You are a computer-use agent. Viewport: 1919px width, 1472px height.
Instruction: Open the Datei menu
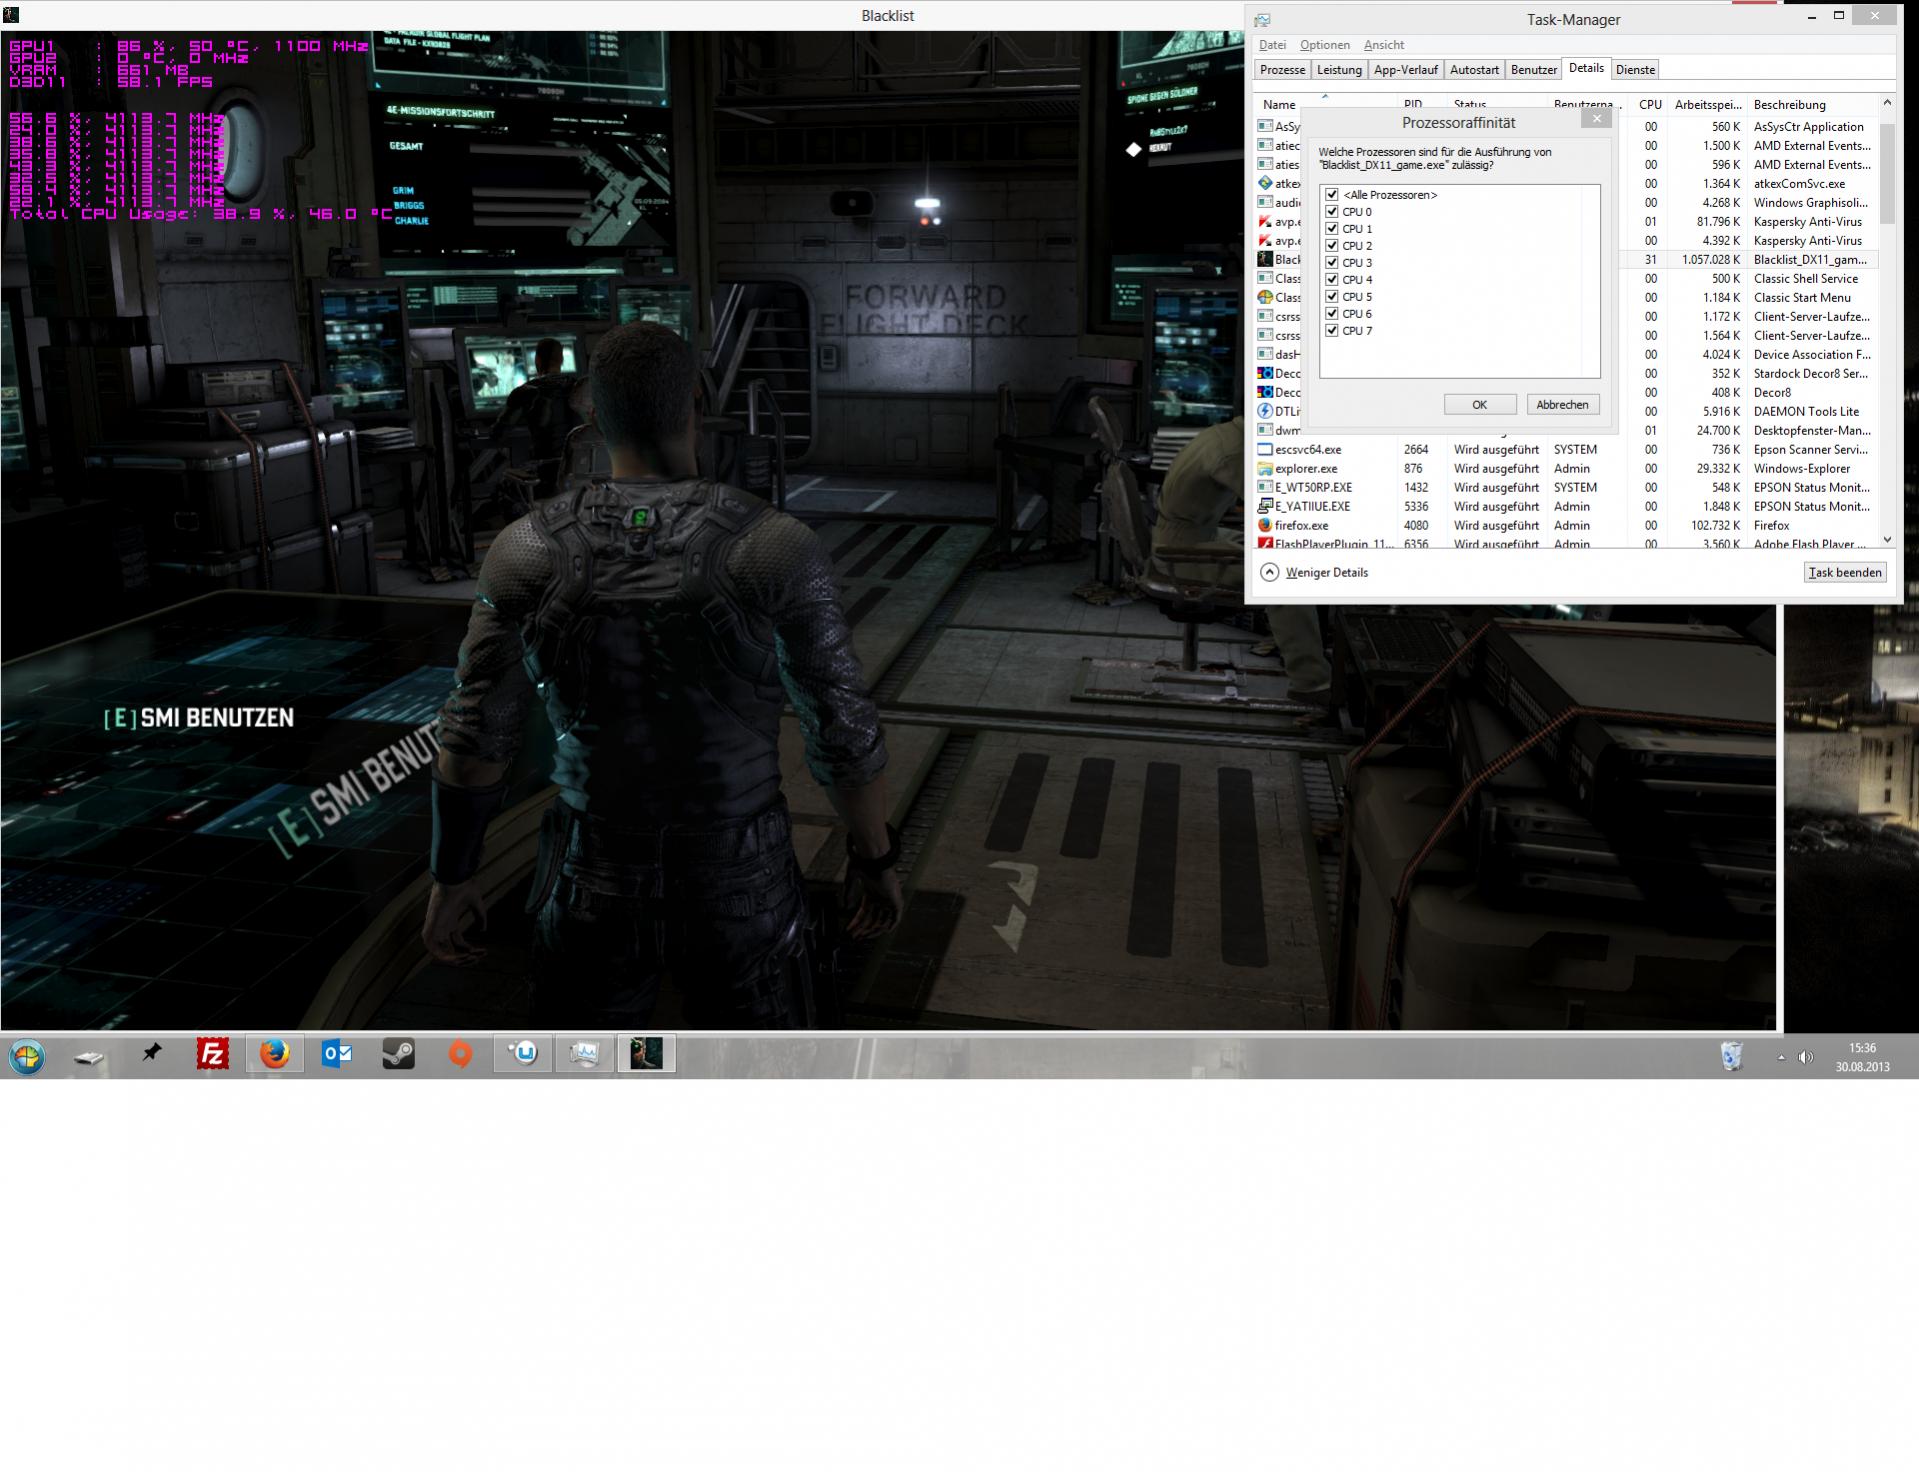(1272, 45)
